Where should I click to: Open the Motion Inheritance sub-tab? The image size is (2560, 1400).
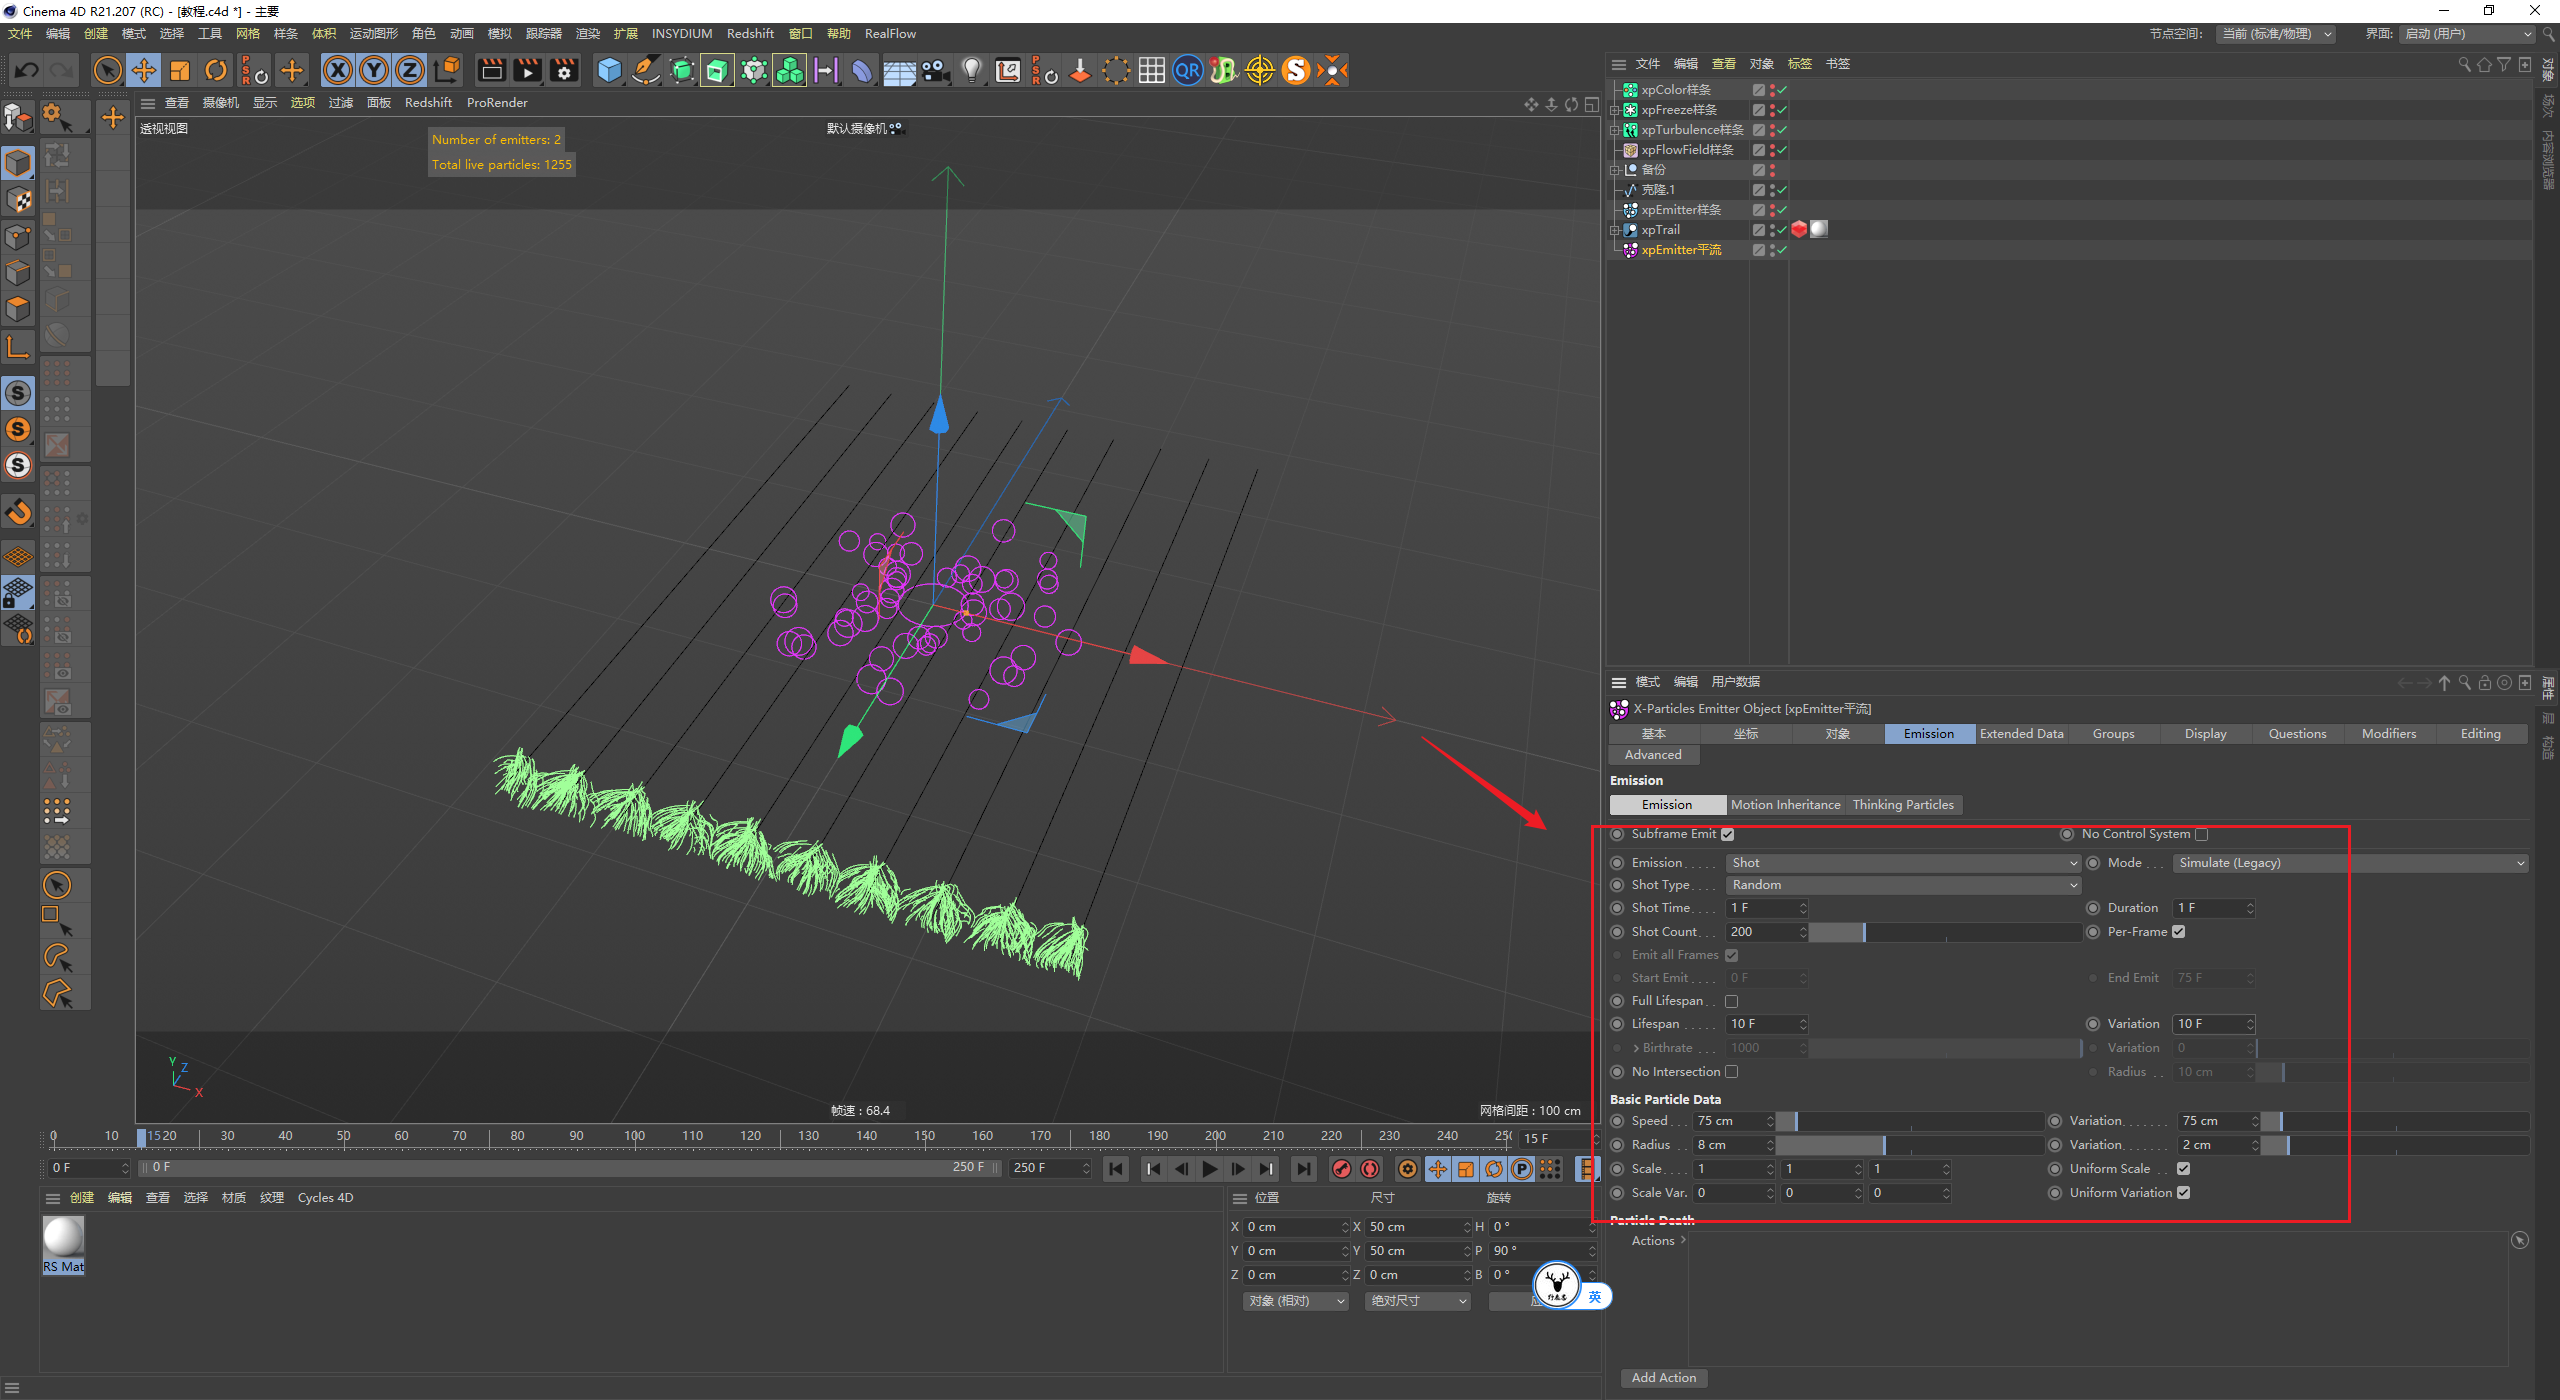click(x=1785, y=805)
